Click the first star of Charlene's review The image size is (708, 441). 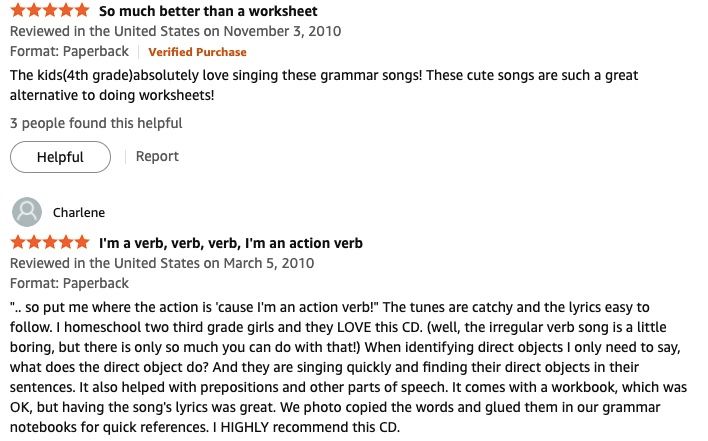[x=18, y=243]
